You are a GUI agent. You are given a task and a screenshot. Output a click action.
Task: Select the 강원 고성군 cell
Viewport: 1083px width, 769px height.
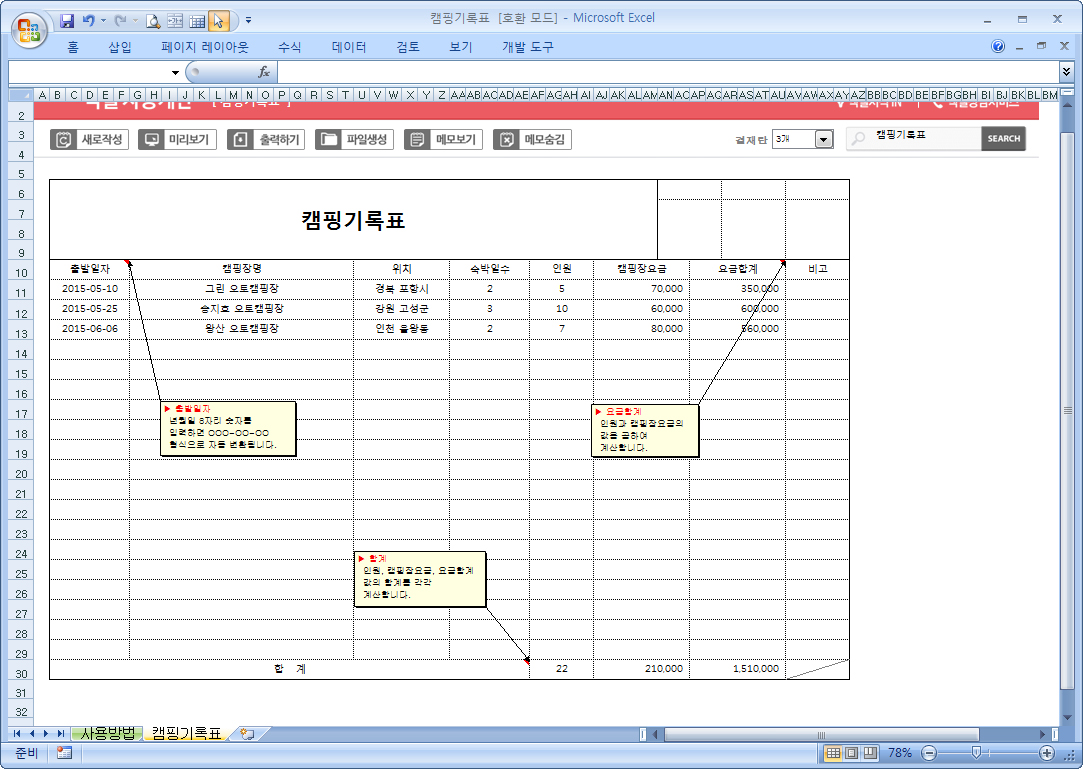pos(401,309)
